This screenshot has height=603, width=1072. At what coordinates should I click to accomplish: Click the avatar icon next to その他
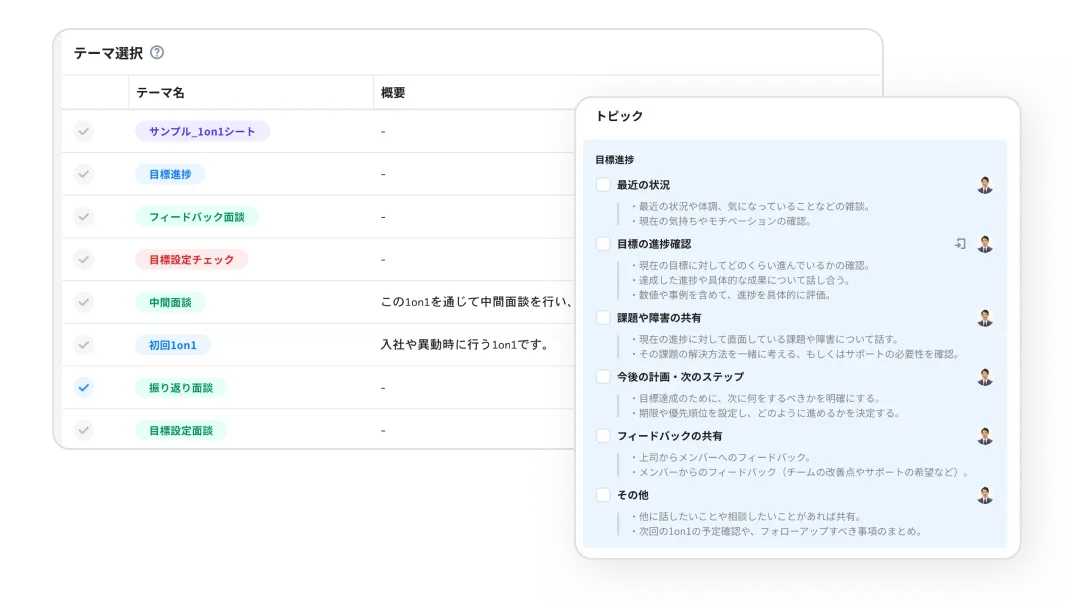(x=988, y=495)
